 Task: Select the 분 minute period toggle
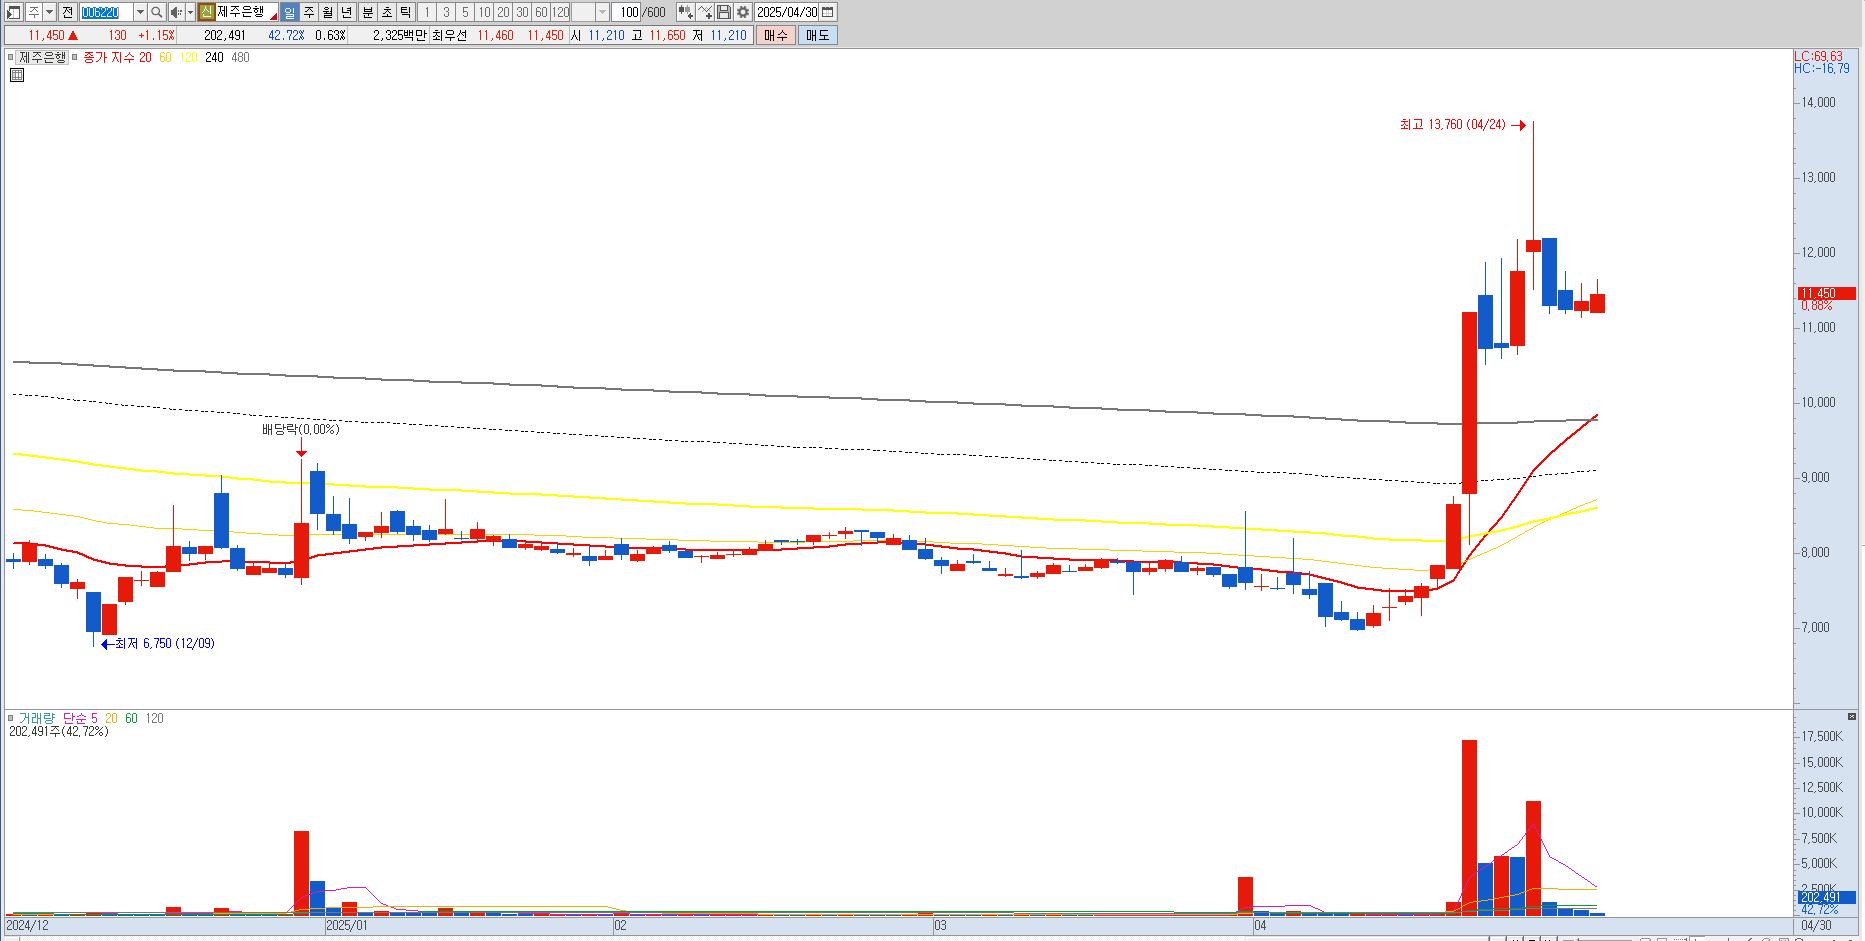[x=367, y=12]
